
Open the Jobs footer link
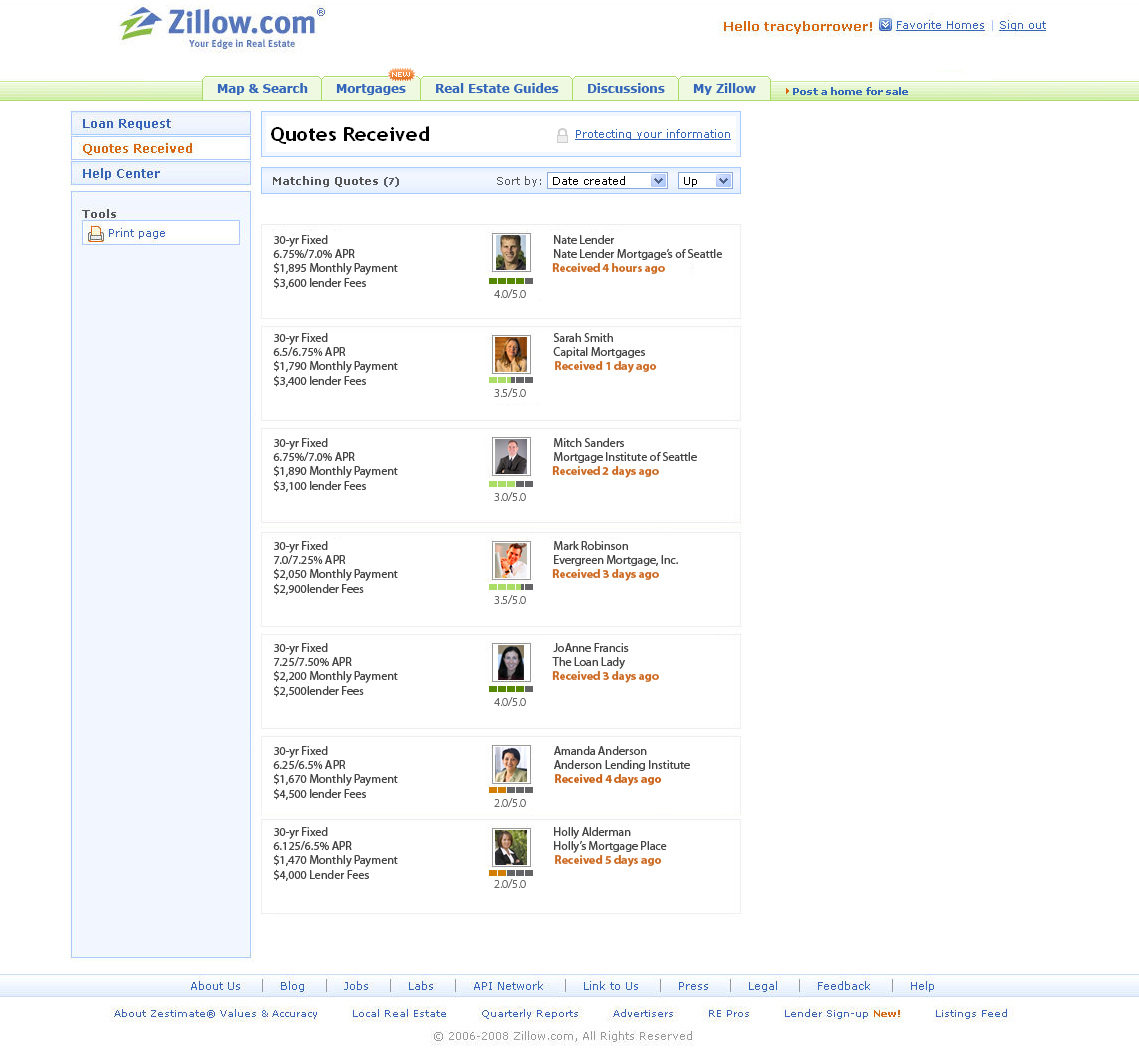pyautogui.click(x=356, y=986)
